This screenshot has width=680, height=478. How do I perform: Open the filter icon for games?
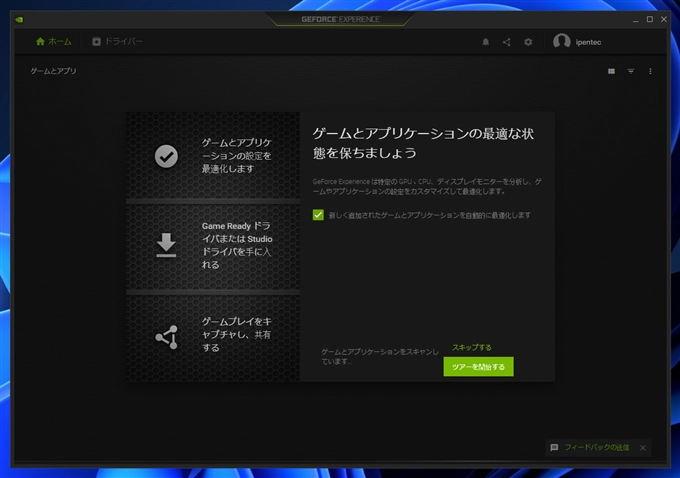tap(631, 71)
